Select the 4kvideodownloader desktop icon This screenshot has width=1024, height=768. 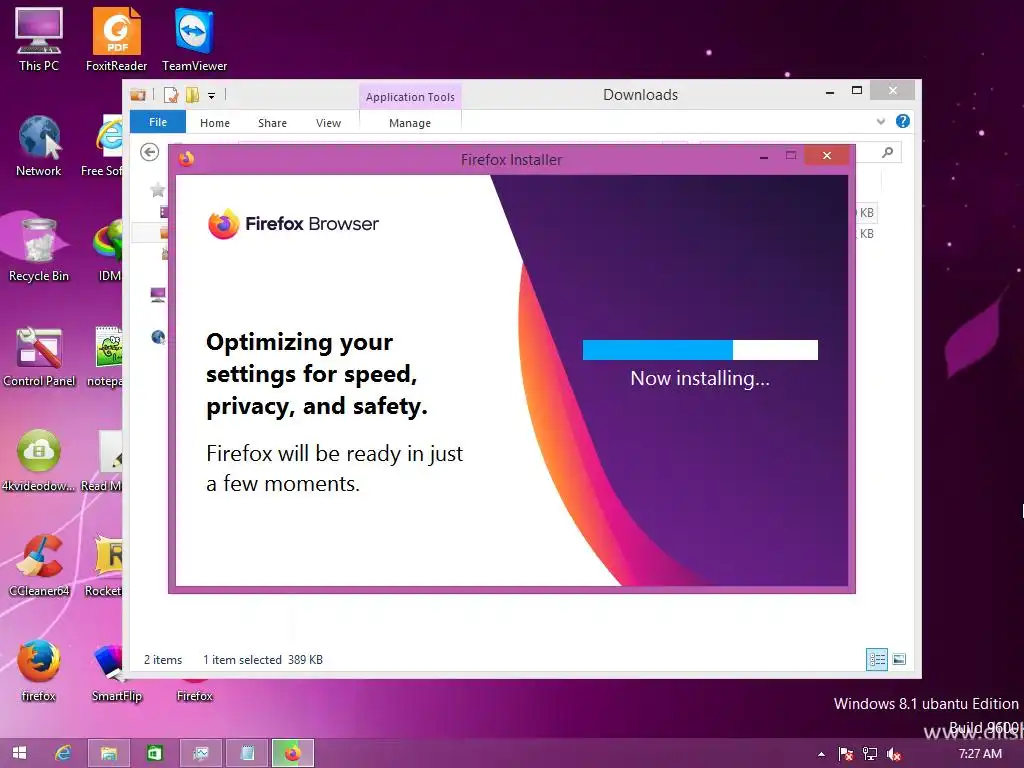pos(39,460)
